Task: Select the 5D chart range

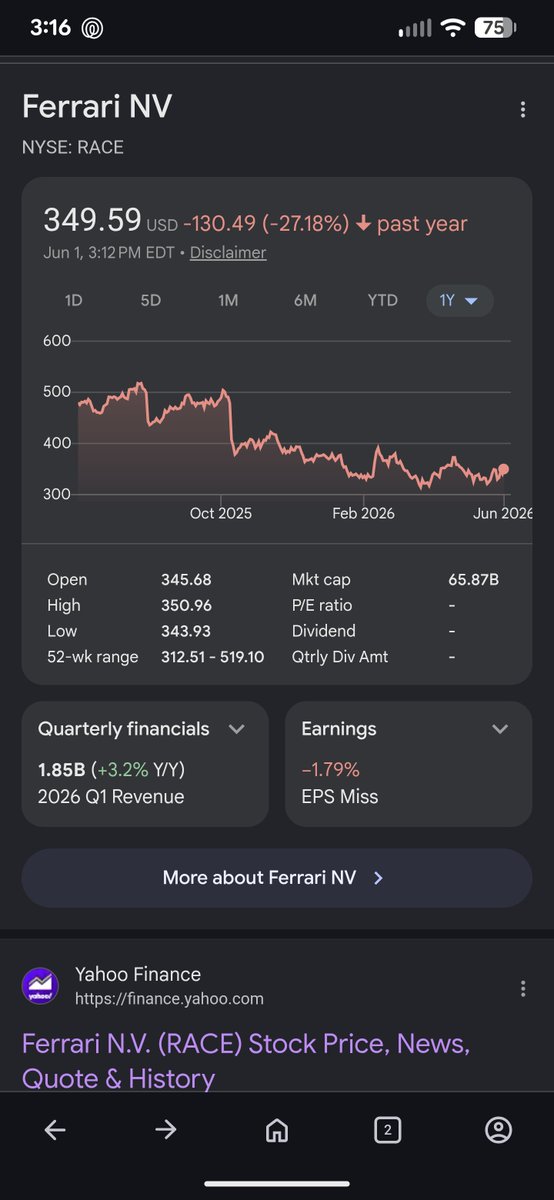Action: coord(150,300)
